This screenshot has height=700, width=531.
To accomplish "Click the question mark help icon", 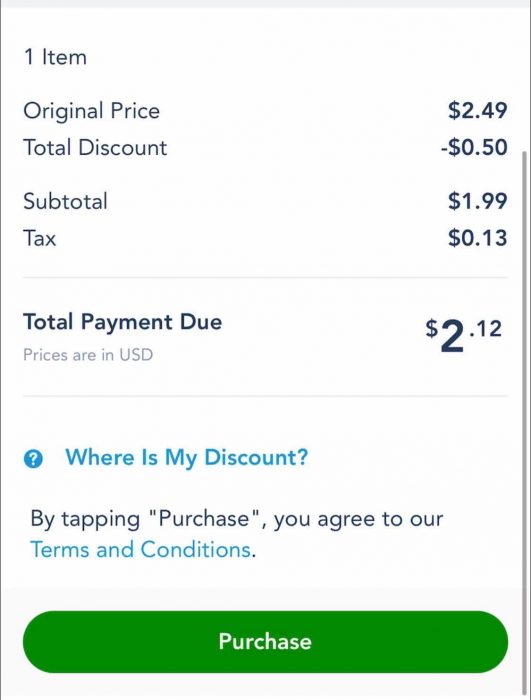I will (33, 458).
